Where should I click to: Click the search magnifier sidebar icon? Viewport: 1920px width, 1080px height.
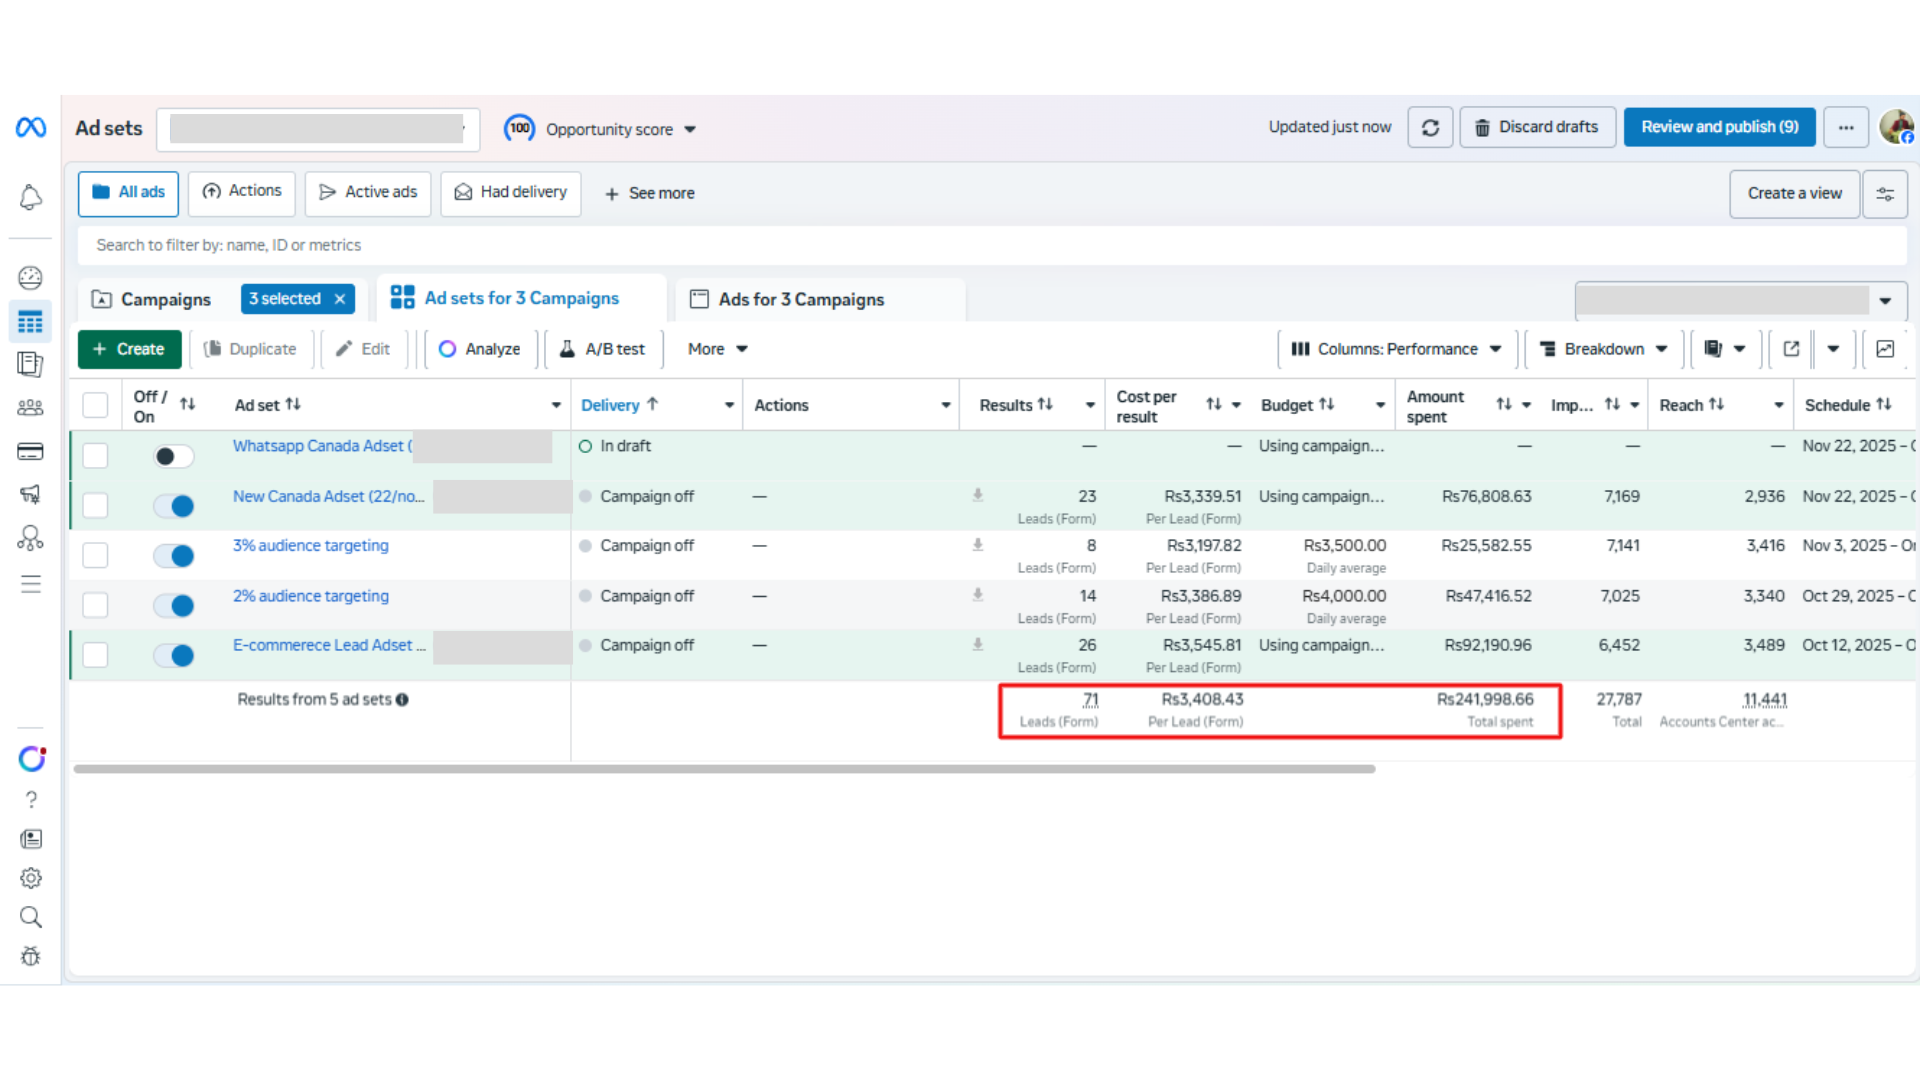coord(31,917)
